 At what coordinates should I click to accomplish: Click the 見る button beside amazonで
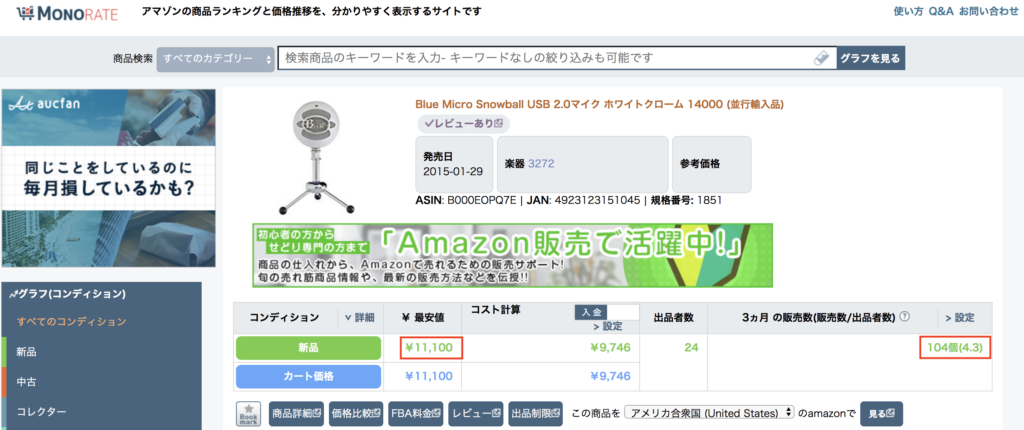(881, 414)
